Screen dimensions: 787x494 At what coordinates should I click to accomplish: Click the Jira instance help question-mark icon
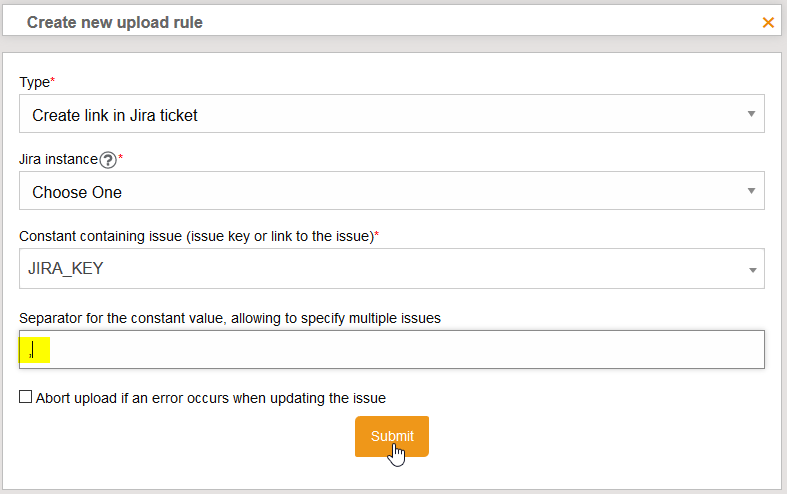coord(108,160)
